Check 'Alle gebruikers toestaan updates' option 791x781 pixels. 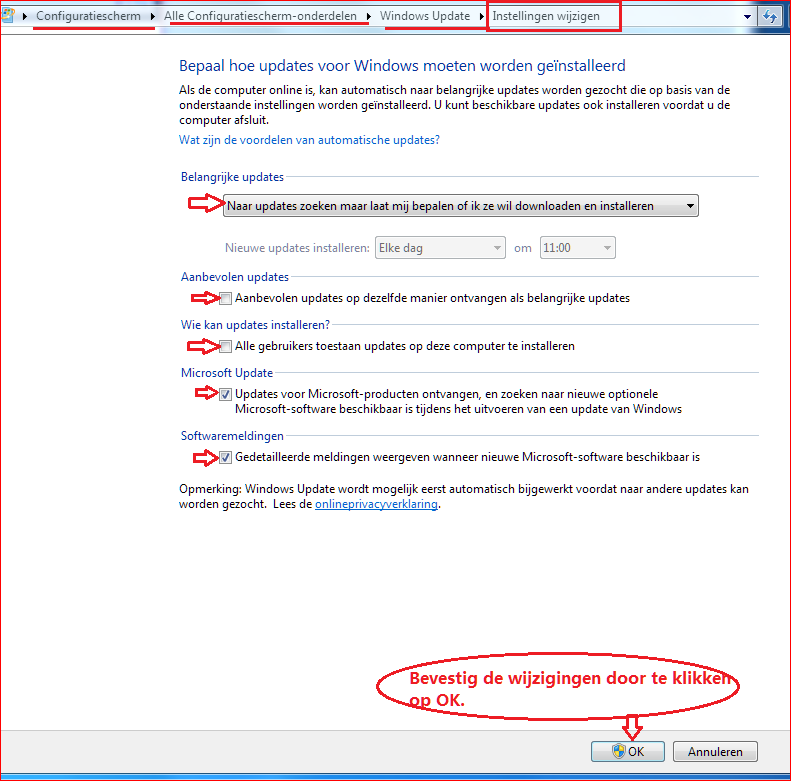226,346
